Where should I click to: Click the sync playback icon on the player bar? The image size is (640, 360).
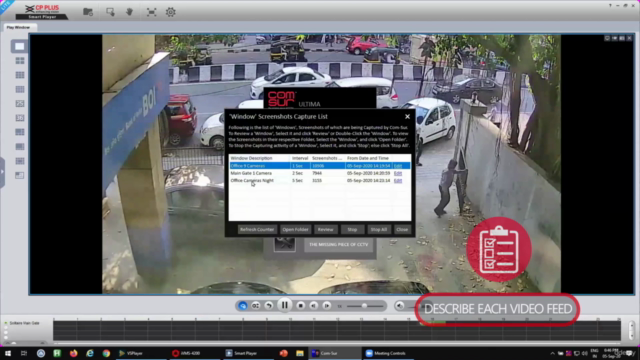pos(242,306)
